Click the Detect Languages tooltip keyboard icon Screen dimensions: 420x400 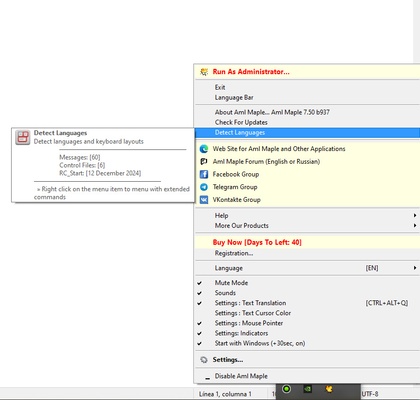(x=23, y=137)
